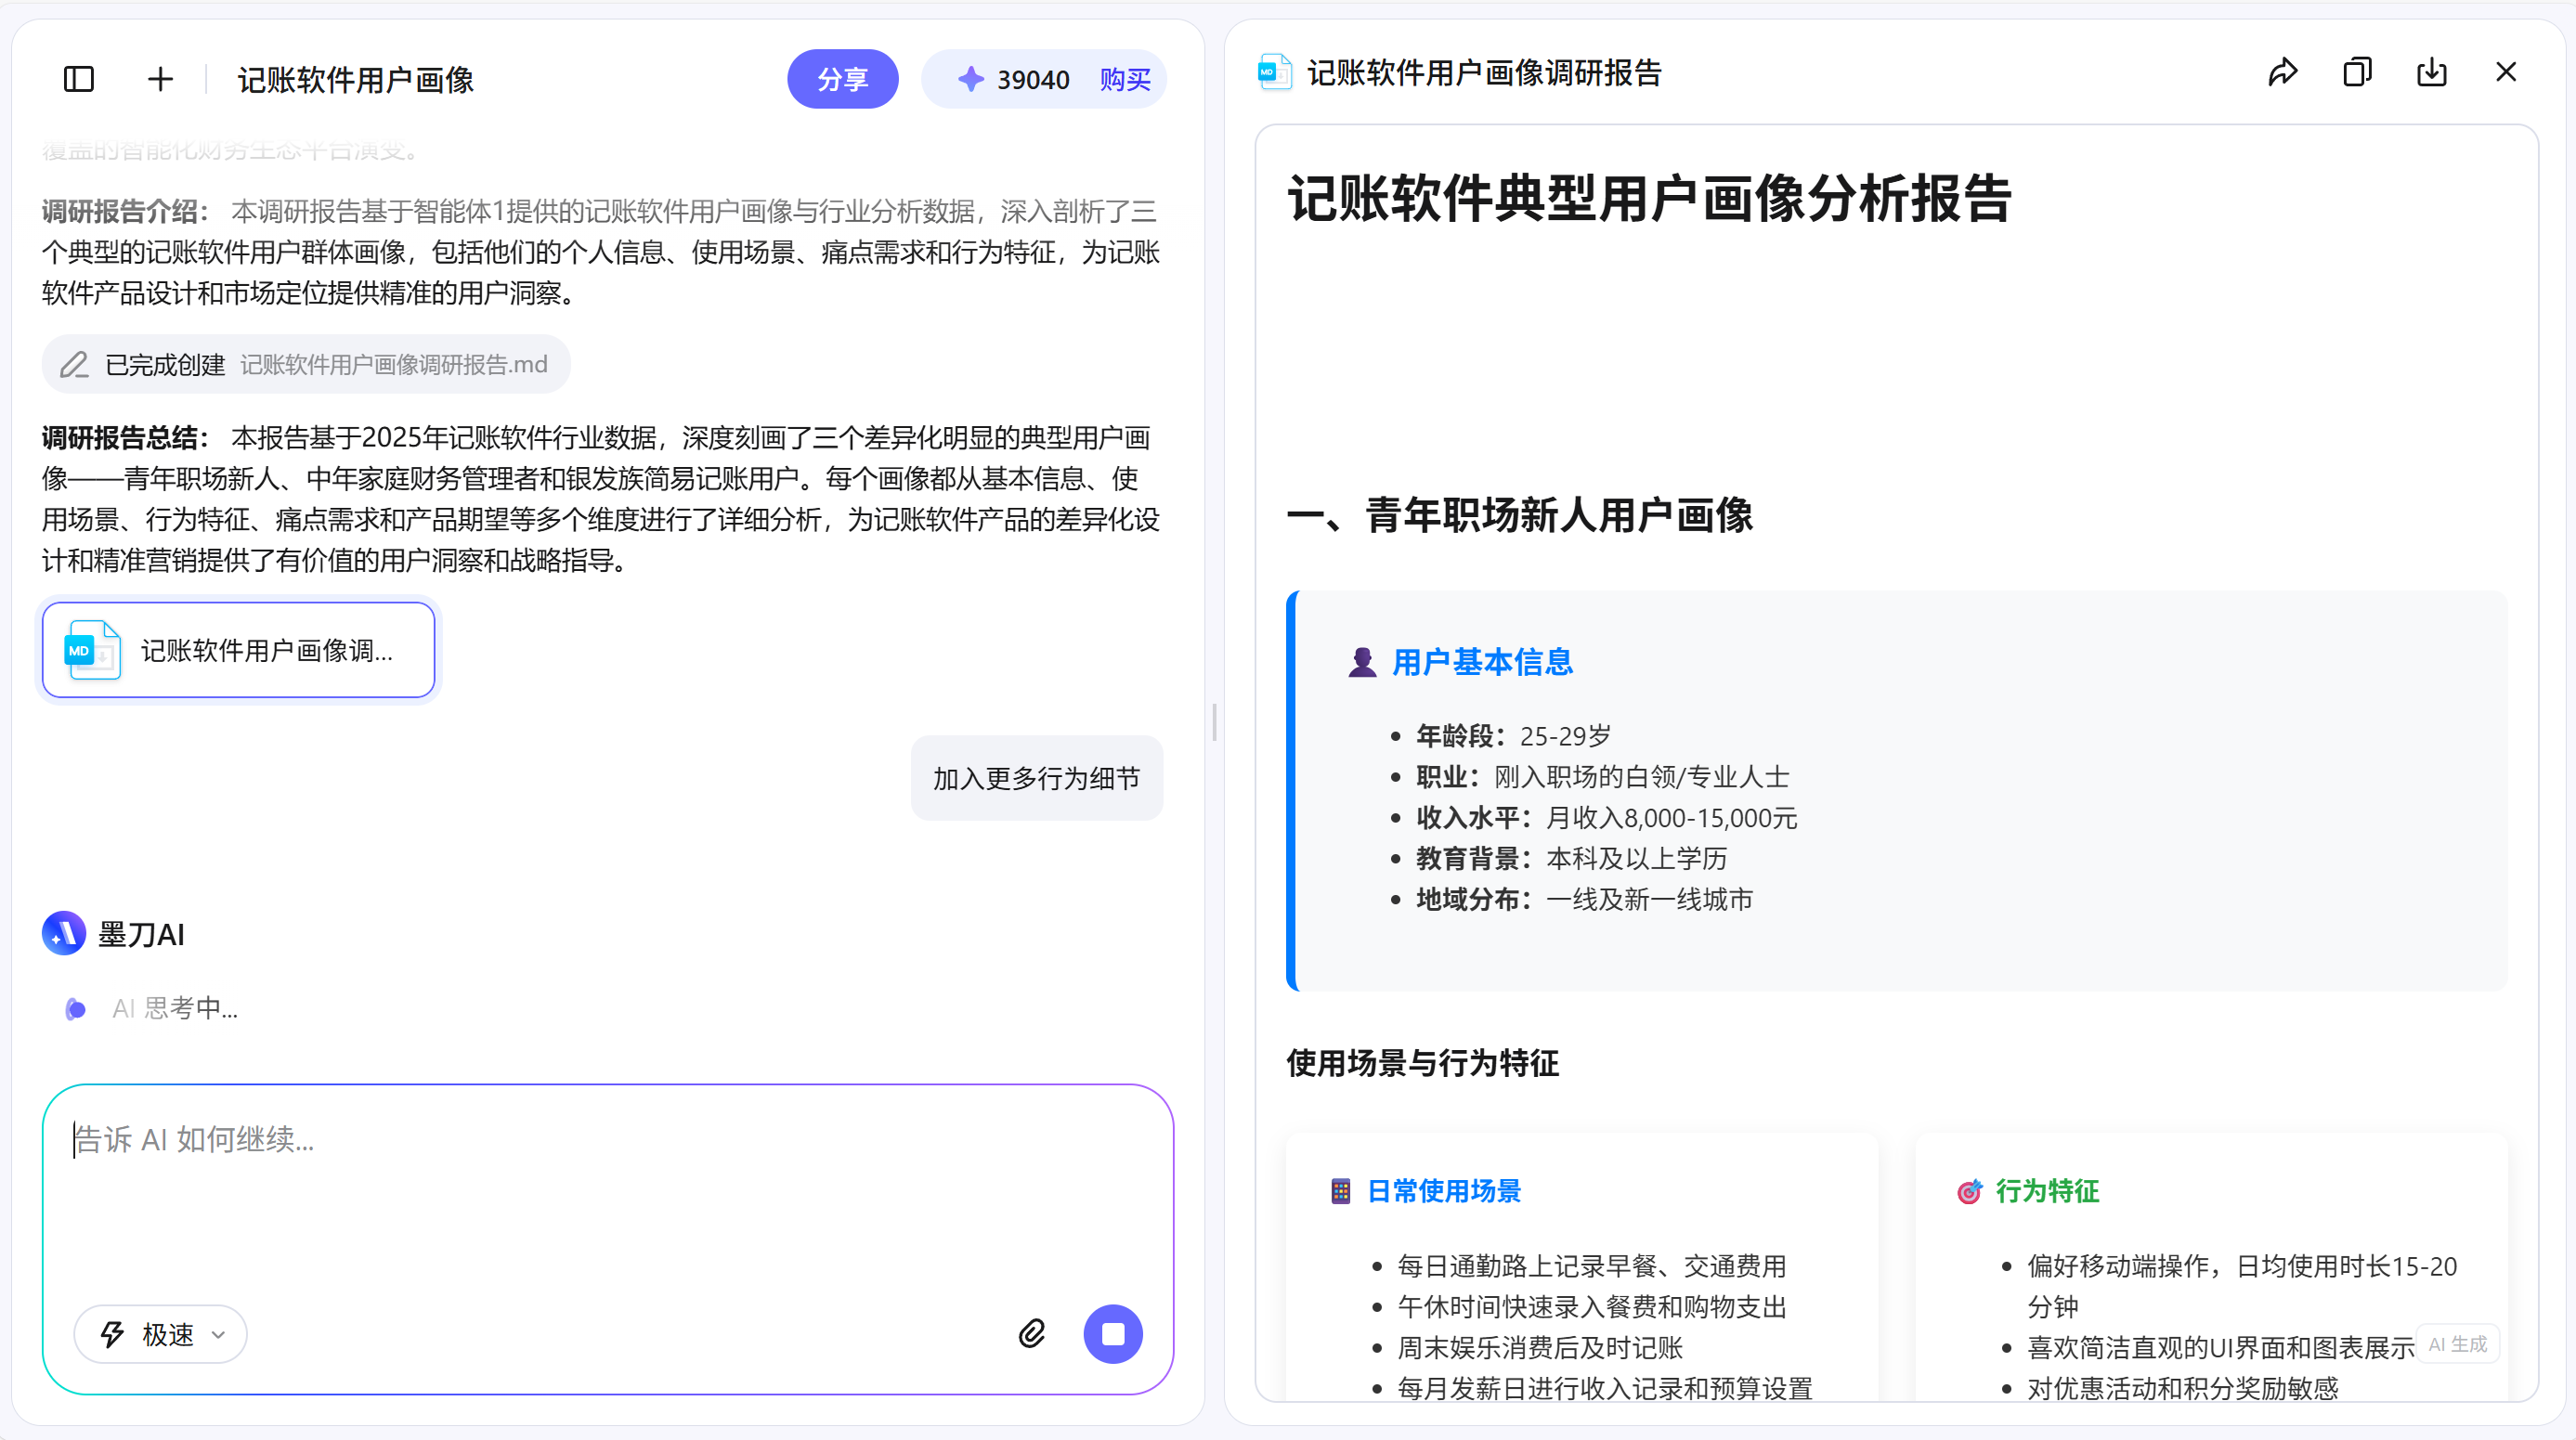Stop AI generation with the blue stop button
The width and height of the screenshot is (2576, 1440).
click(x=1113, y=1334)
